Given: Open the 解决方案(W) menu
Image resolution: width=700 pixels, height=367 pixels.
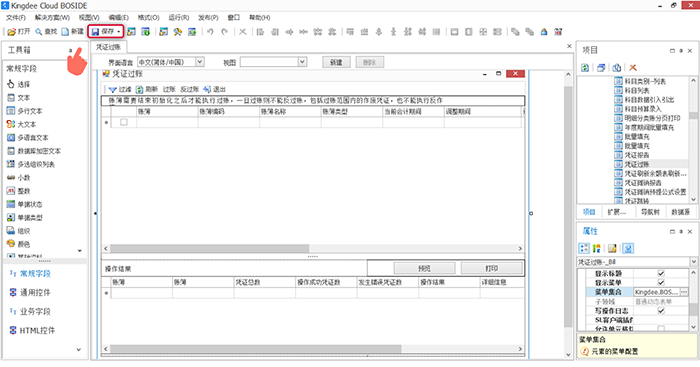Looking at the screenshot, I should coord(52,17).
